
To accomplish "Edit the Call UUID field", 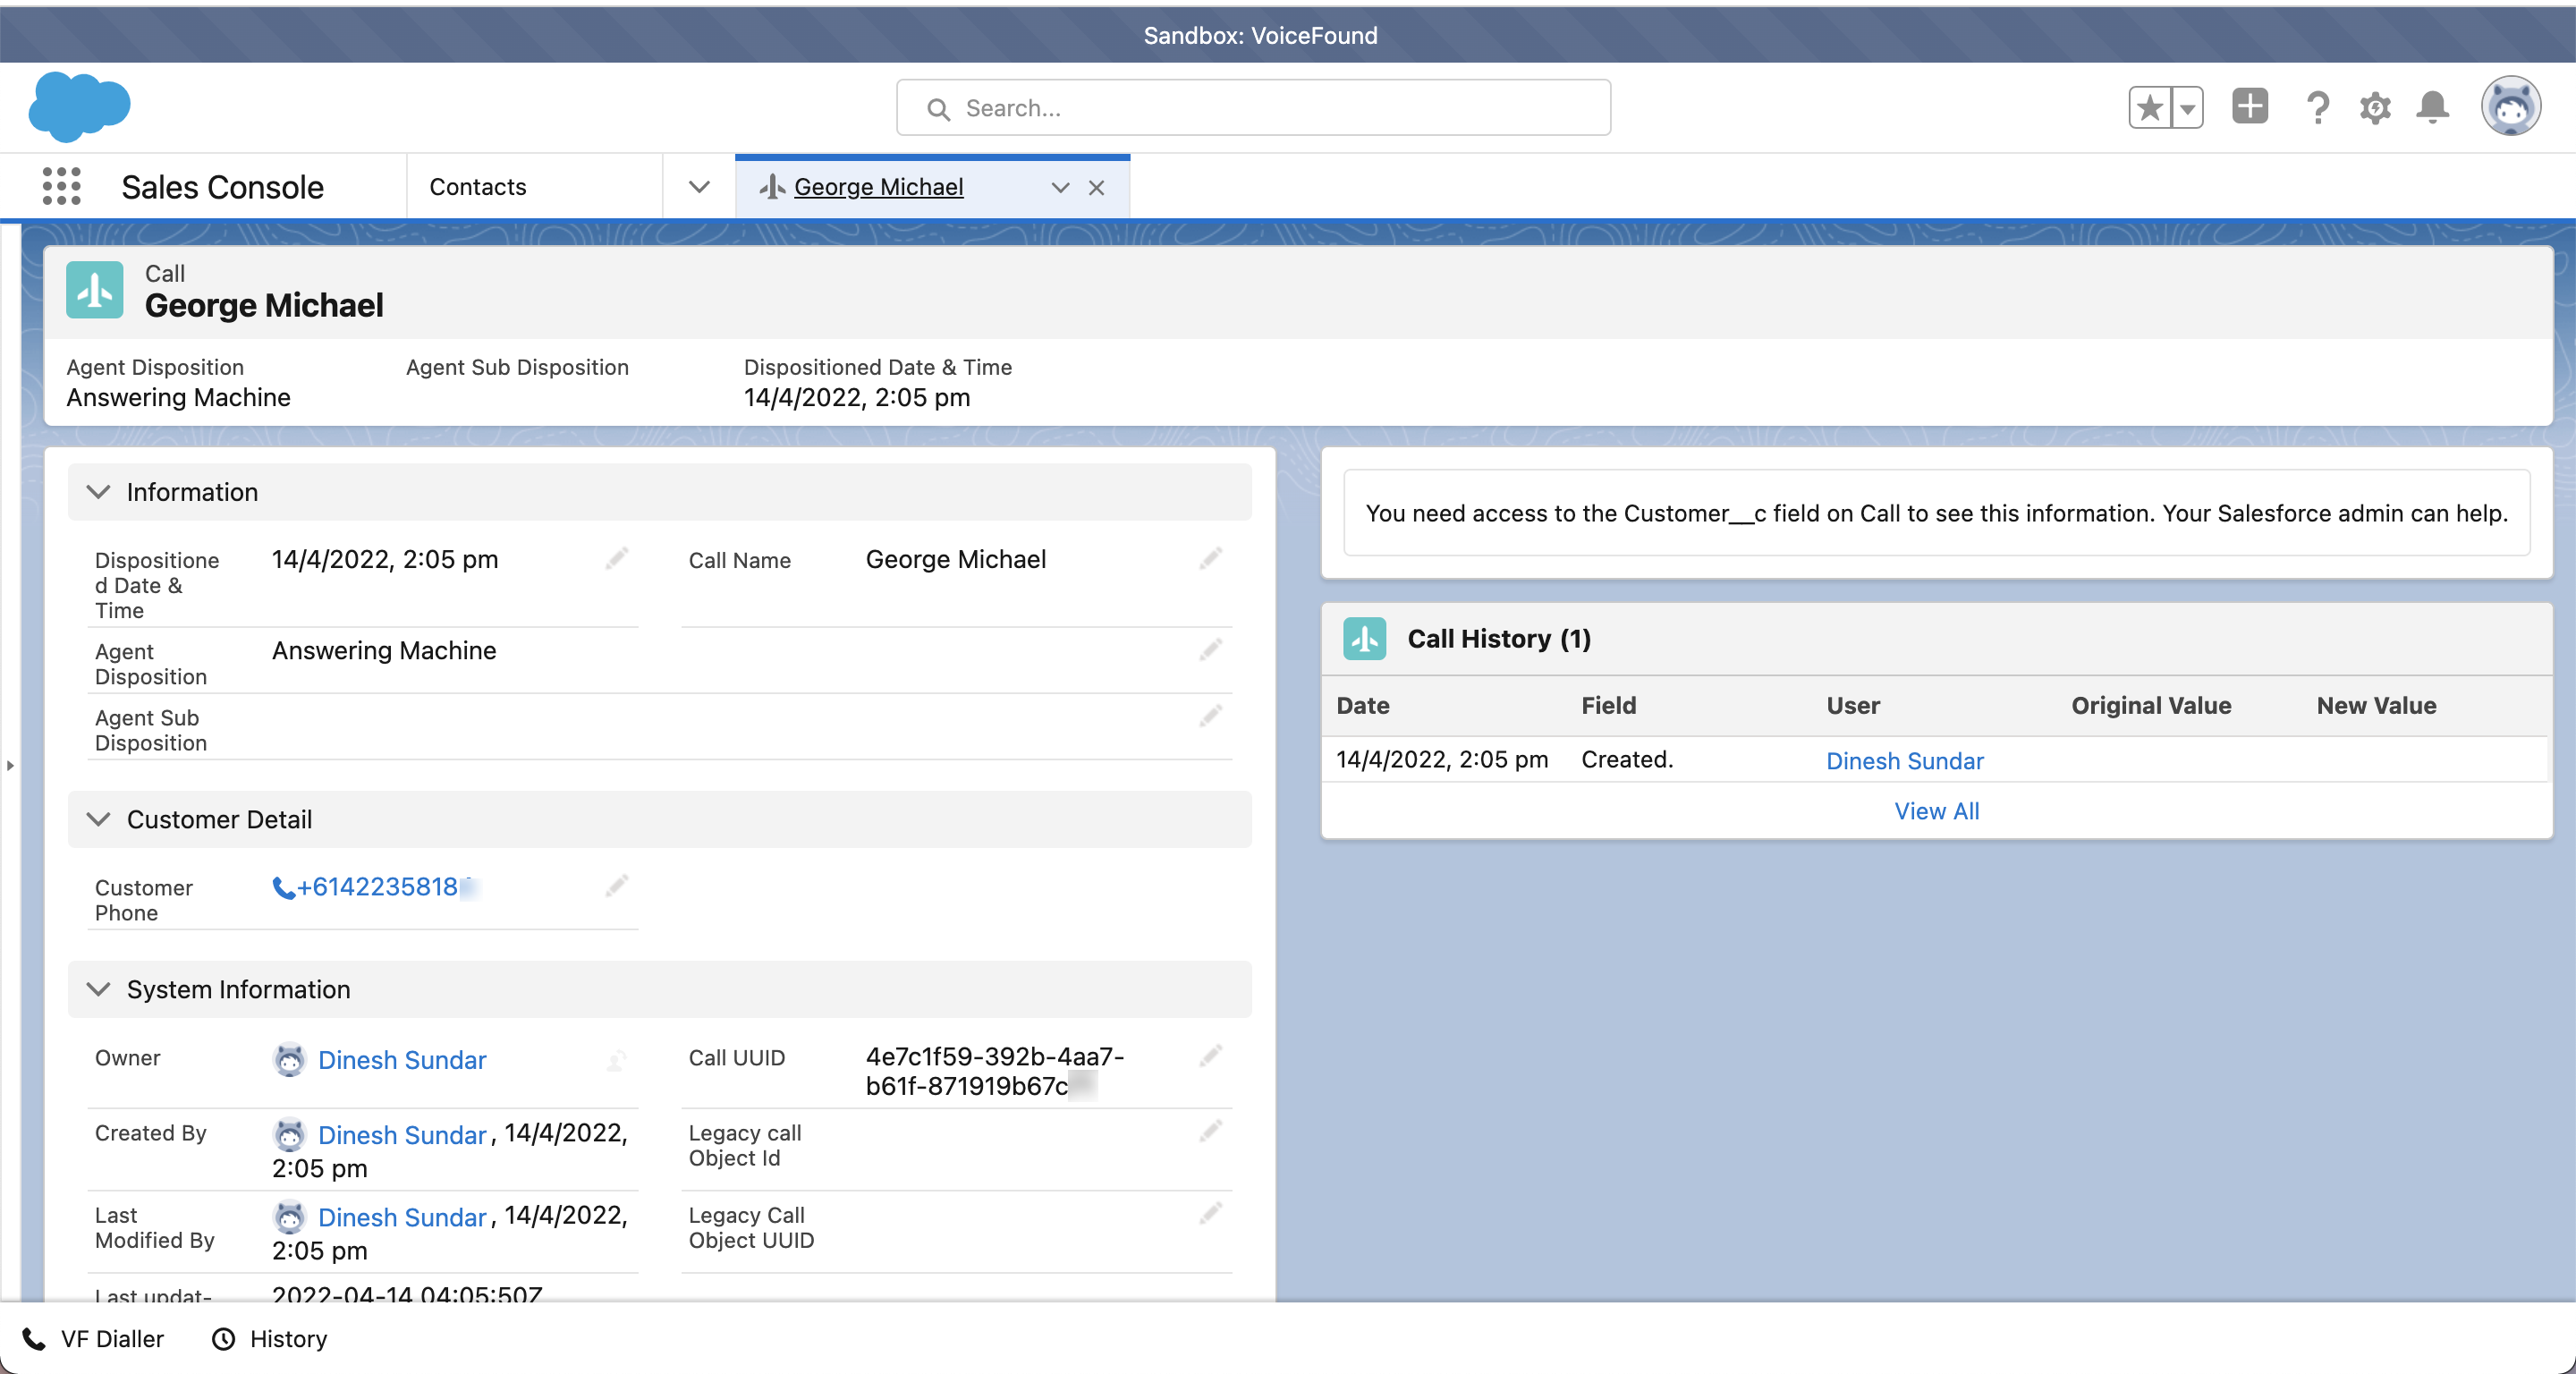I will pyautogui.click(x=1211, y=1055).
